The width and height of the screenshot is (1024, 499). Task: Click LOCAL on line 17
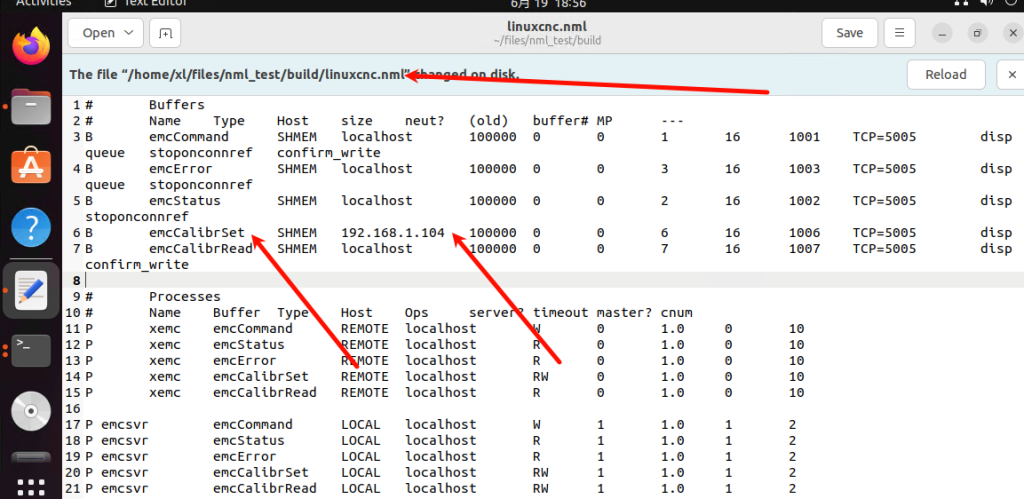tap(360, 425)
